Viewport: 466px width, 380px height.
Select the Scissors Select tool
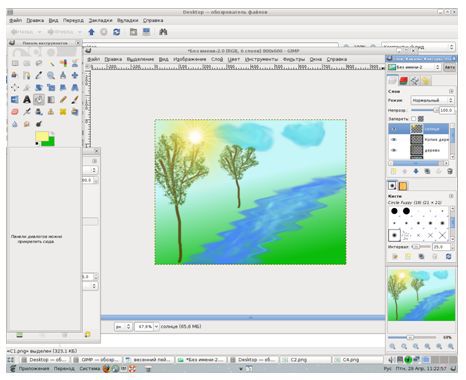(75, 63)
